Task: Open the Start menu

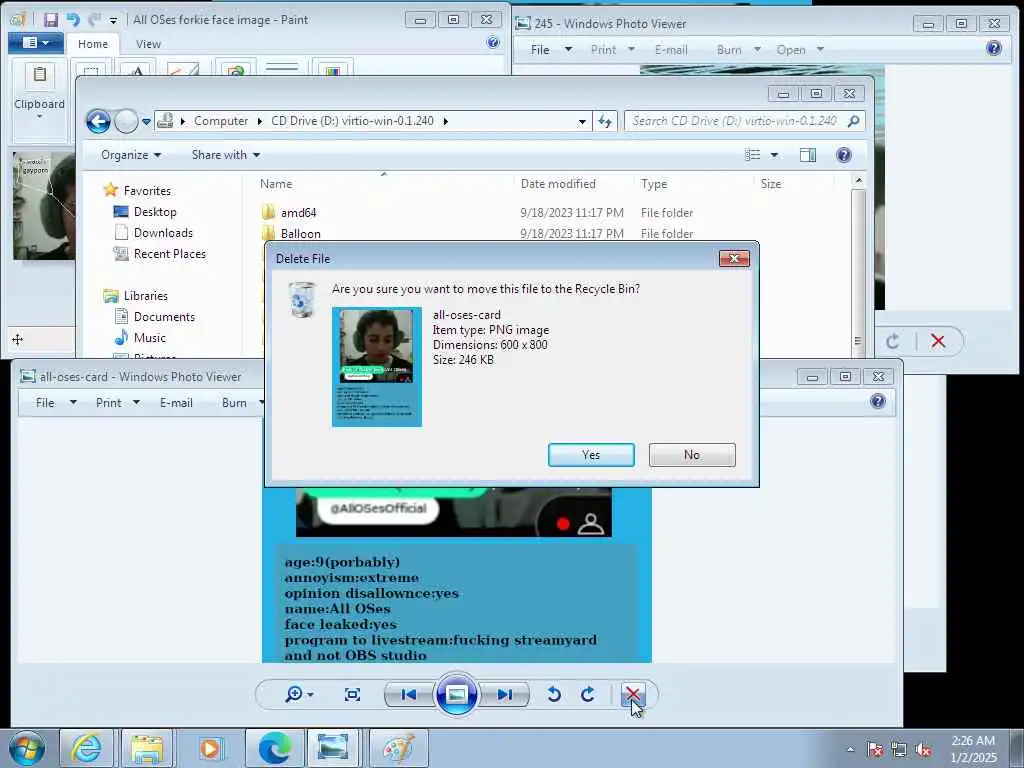Action: [x=26, y=748]
